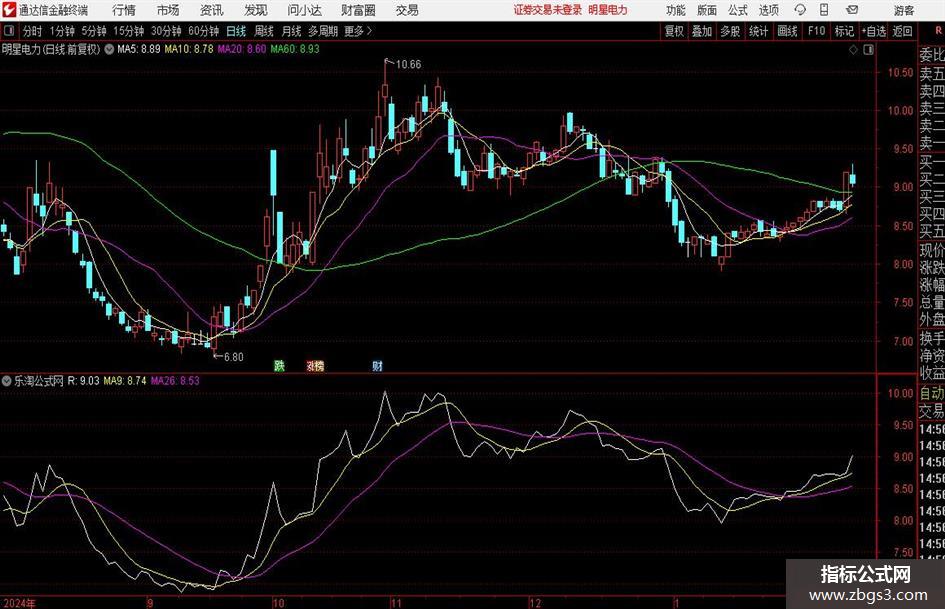This screenshot has width=945, height=609.
Task: Open the mobile phone icon in title bar
Action: [x=824, y=10]
